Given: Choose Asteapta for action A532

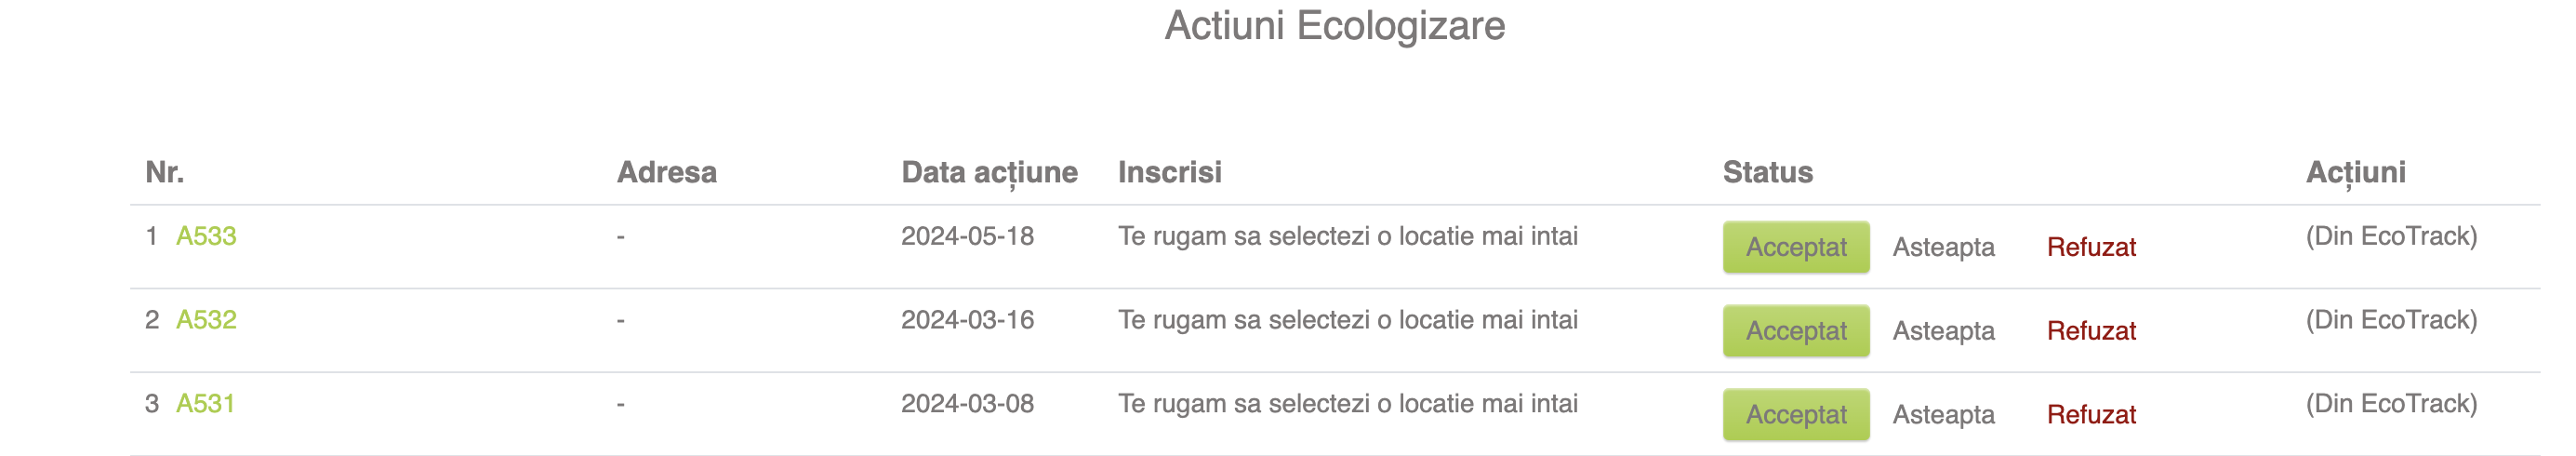Looking at the screenshot, I should click(x=1943, y=331).
